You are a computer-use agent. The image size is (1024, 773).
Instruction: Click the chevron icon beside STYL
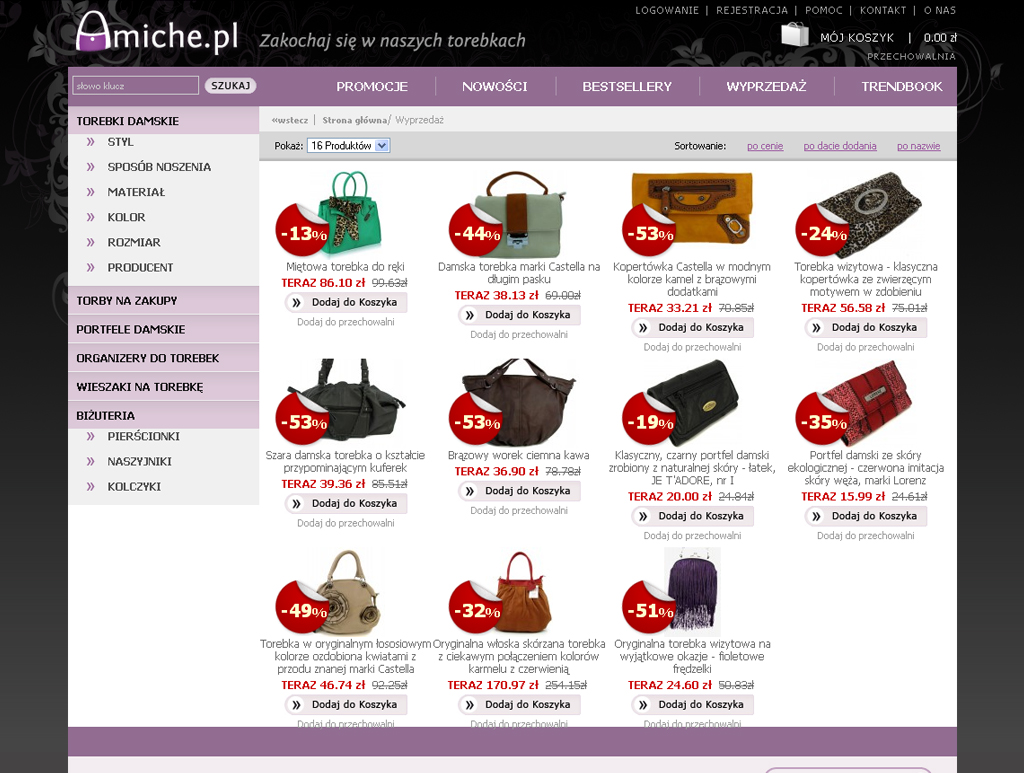point(91,142)
